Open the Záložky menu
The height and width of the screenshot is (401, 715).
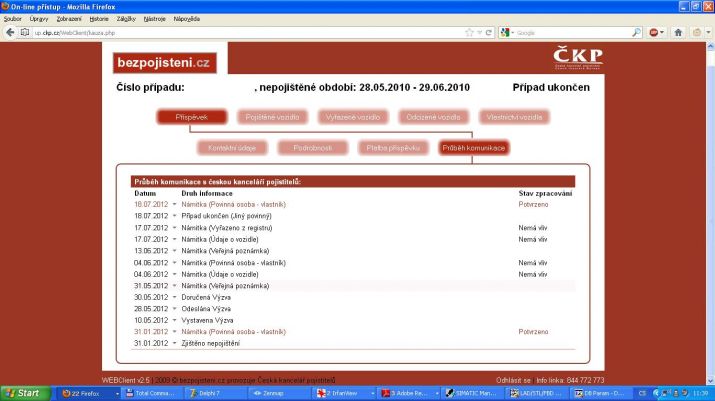[x=126, y=19]
